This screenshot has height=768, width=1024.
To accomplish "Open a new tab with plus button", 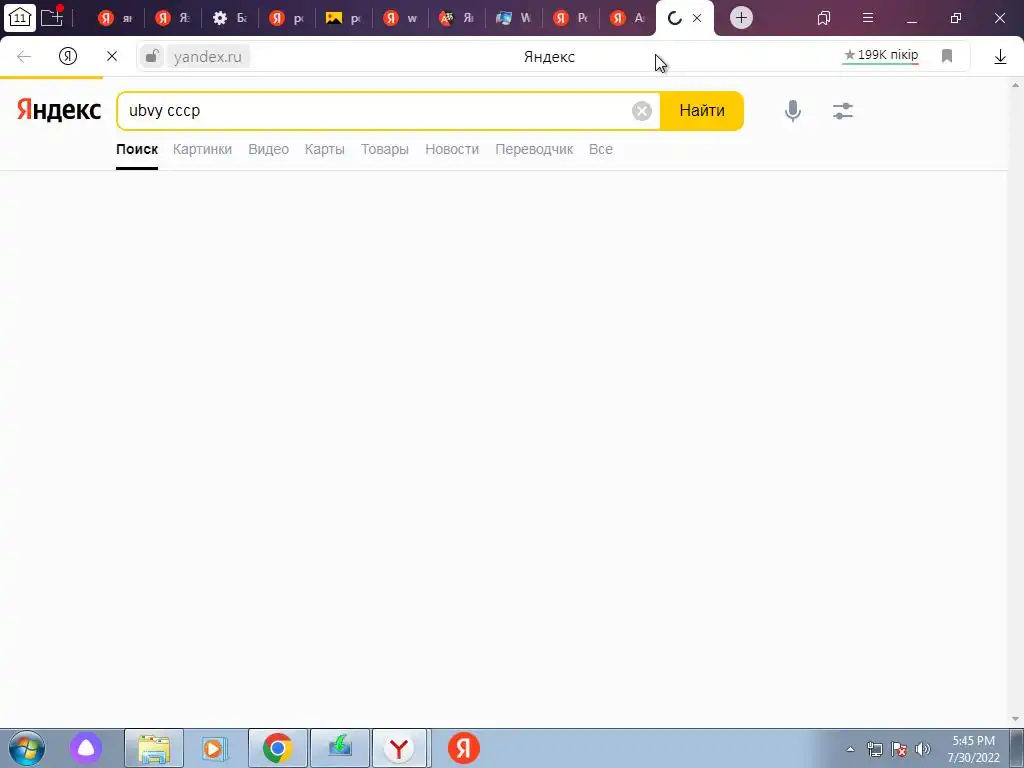I will click(x=741, y=18).
